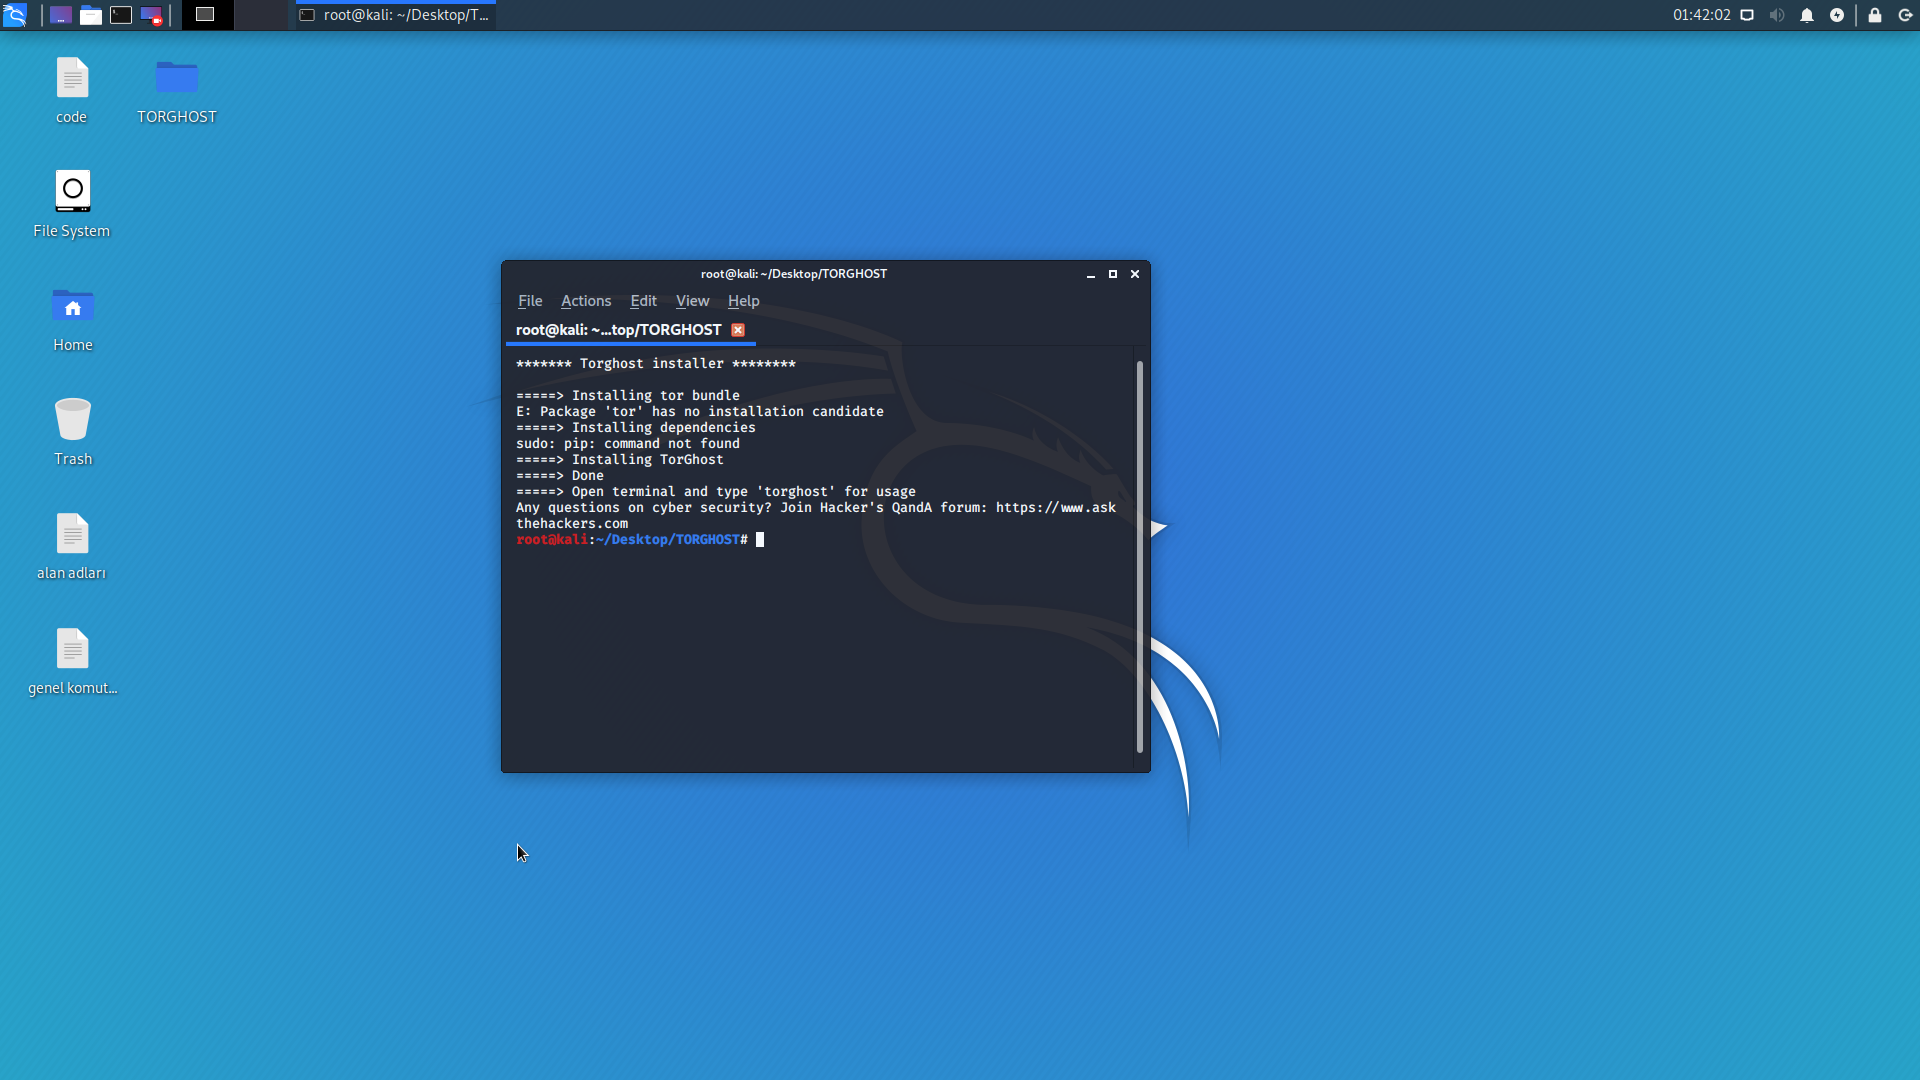Launch the file manager from the panel
Viewport: 1920px width, 1080px height.
click(x=91, y=15)
